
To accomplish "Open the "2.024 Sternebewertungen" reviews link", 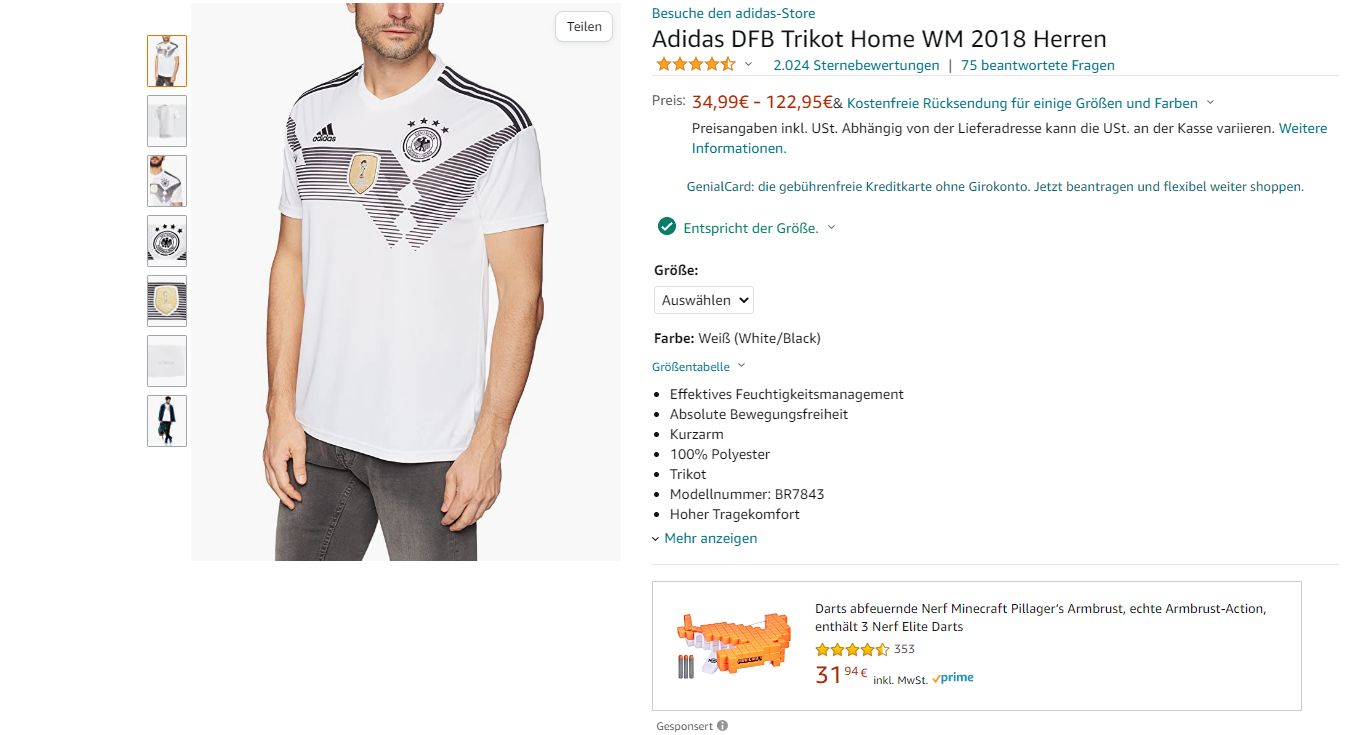I will (x=856, y=63).
